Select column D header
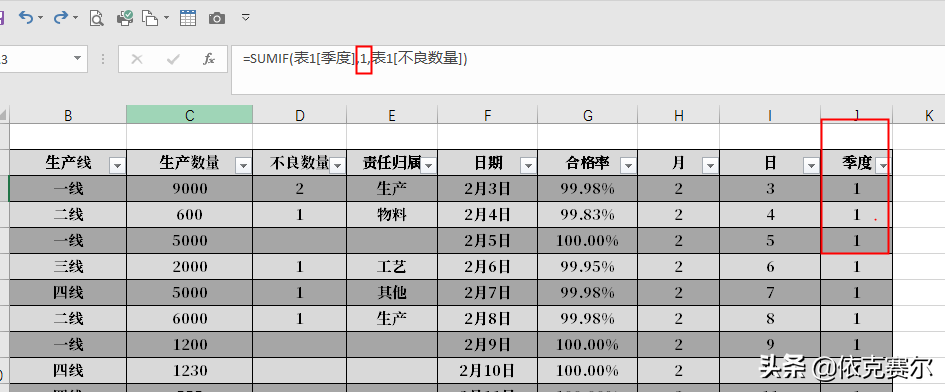The image size is (945, 392). coord(300,115)
